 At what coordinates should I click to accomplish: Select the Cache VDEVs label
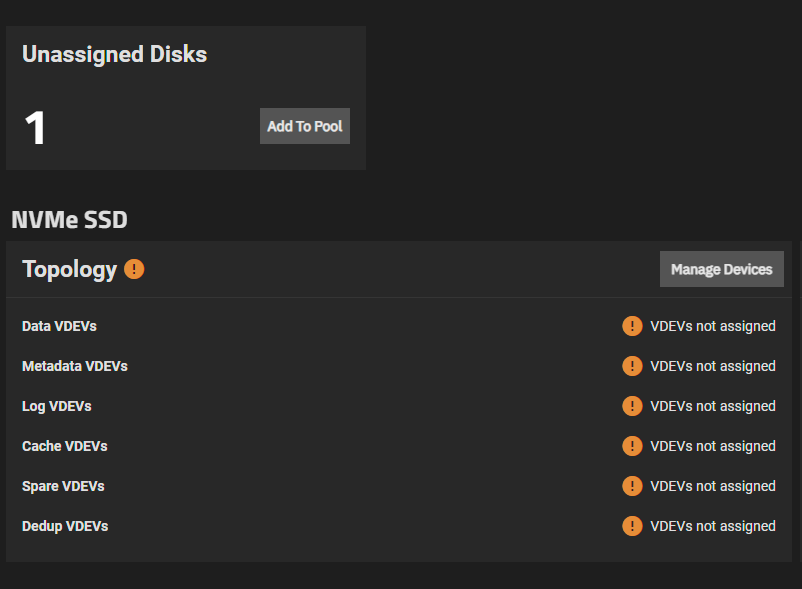click(64, 446)
